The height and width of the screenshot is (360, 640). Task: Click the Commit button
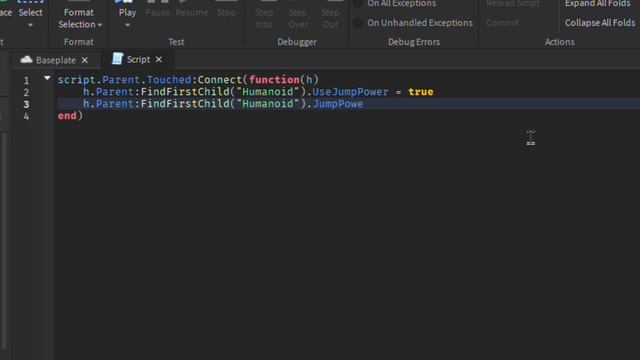pyautogui.click(x=502, y=23)
